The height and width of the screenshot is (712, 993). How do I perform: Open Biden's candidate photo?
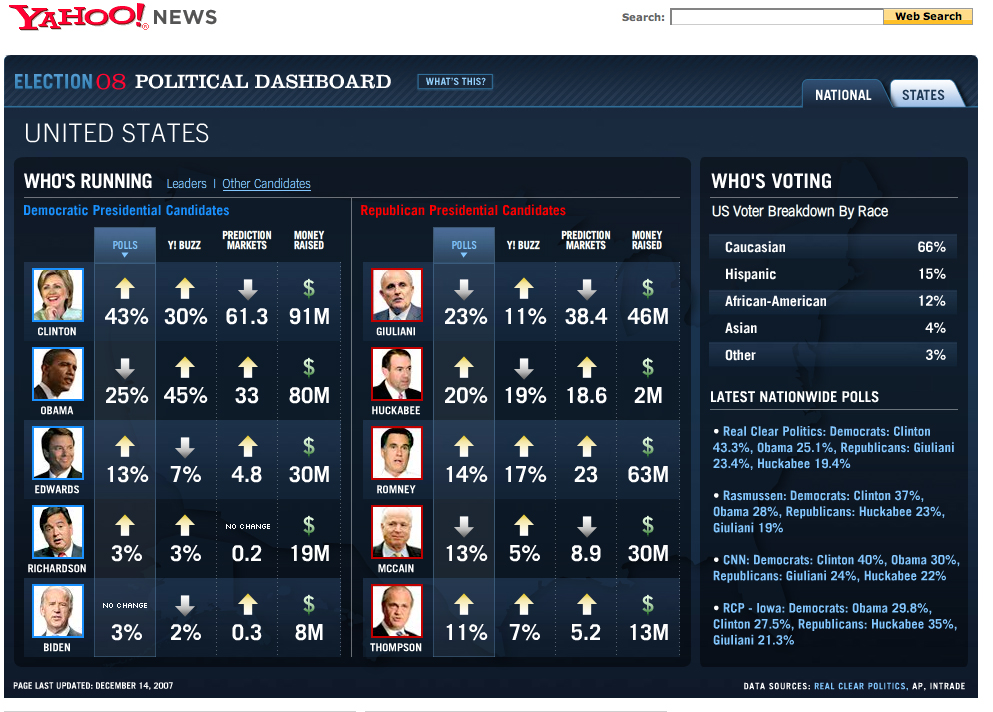pyautogui.click(x=58, y=611)
